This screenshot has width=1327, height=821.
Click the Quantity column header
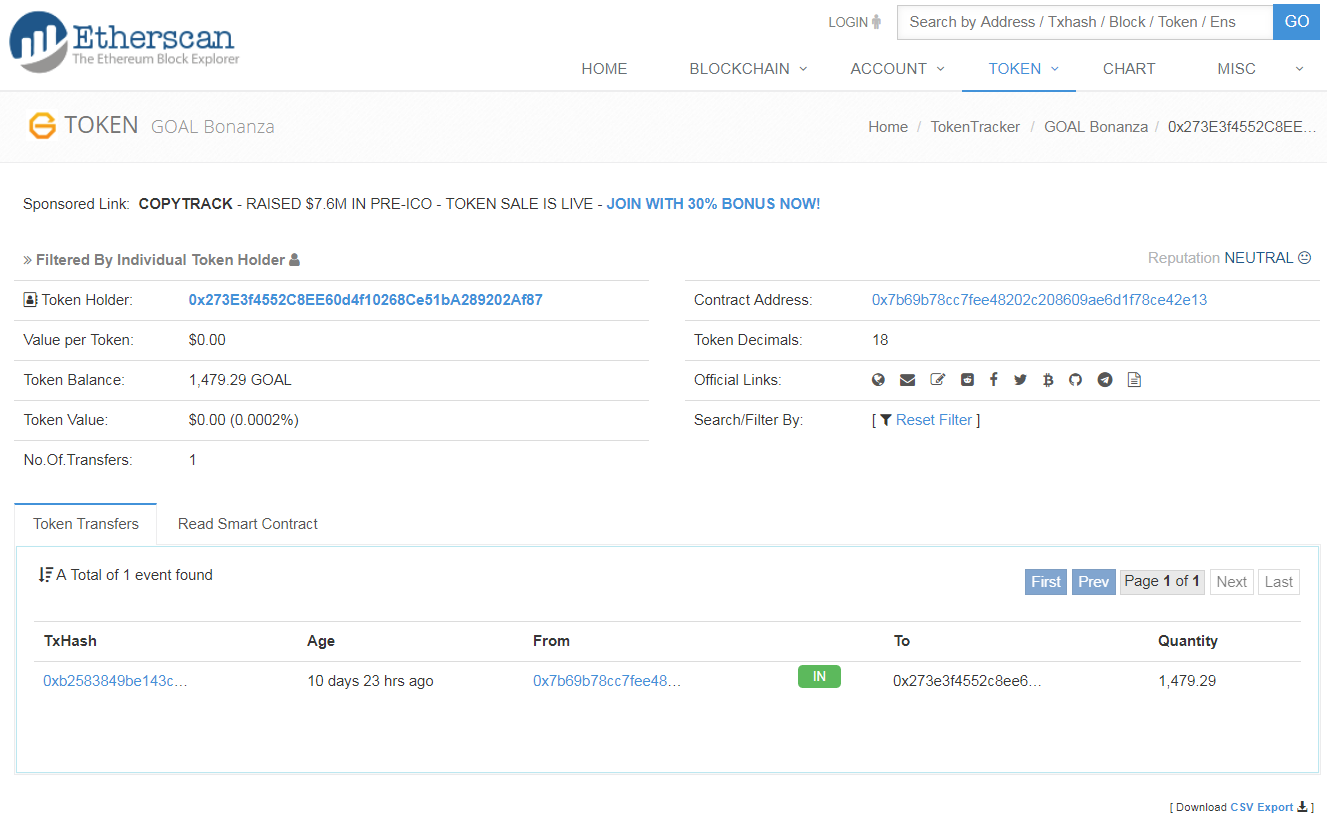coord(1188,641)
